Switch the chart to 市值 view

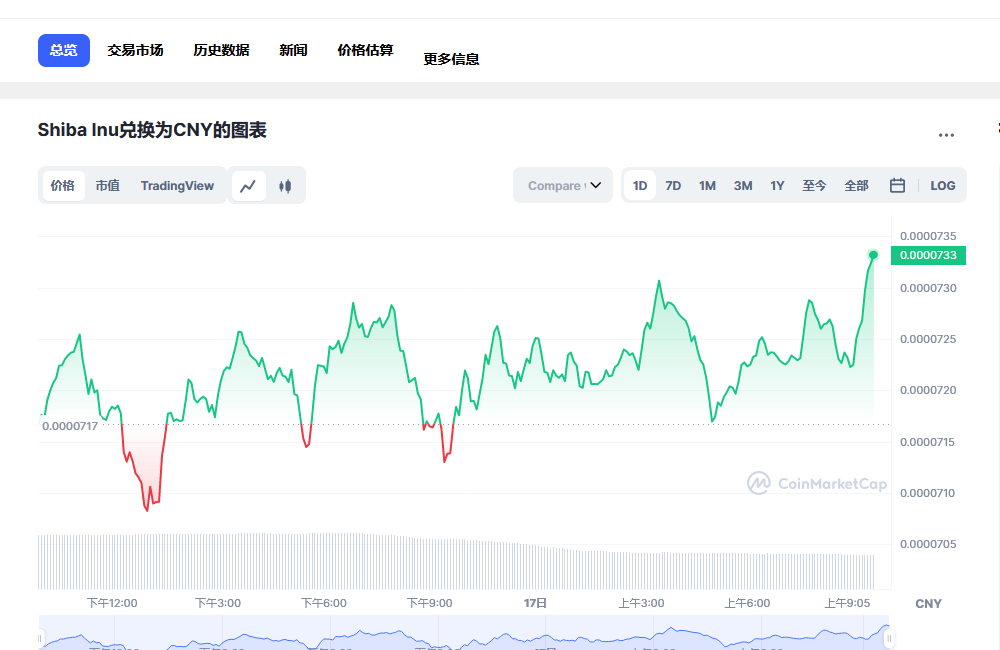pos(107,185)
